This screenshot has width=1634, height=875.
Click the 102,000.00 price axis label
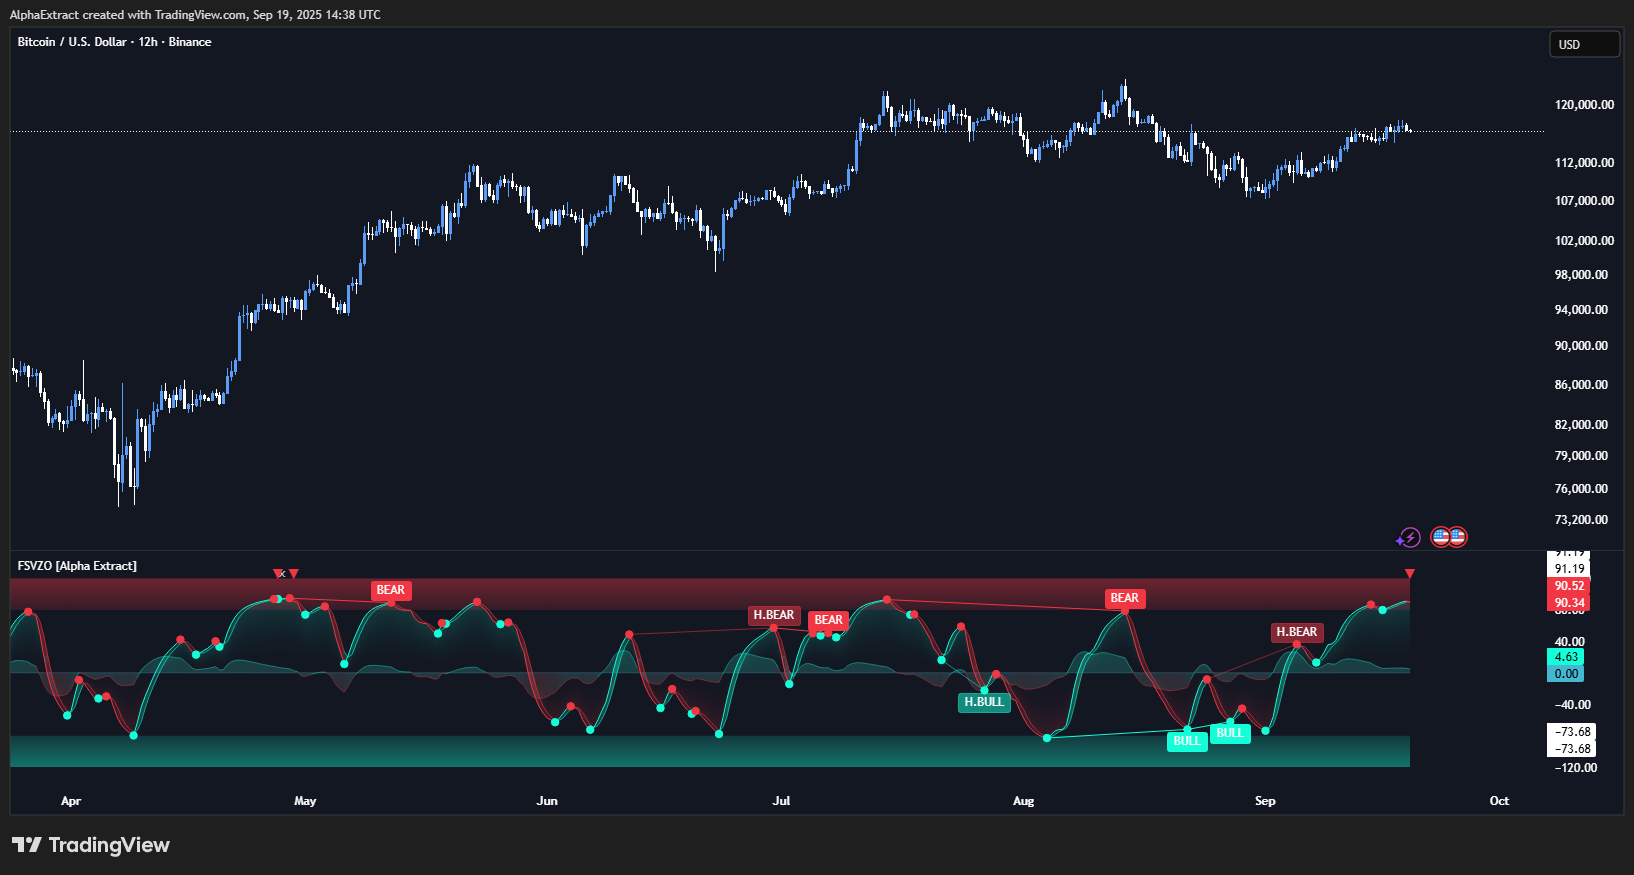coord(1584,241)
